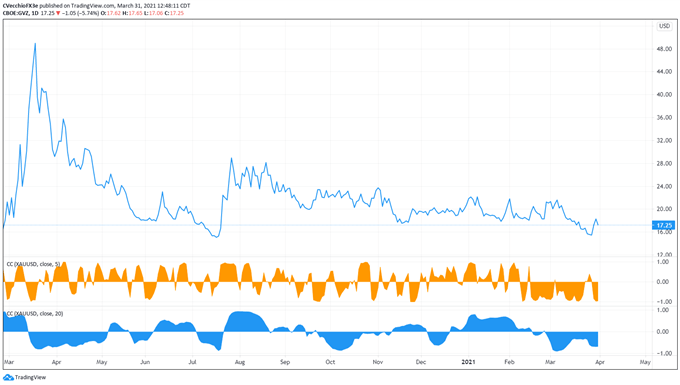The height and width of the screenshot is (385, 680).
Task: Click the CC (XAUUSD, close, 20) indicator label
Action: (x=35, y=313)
